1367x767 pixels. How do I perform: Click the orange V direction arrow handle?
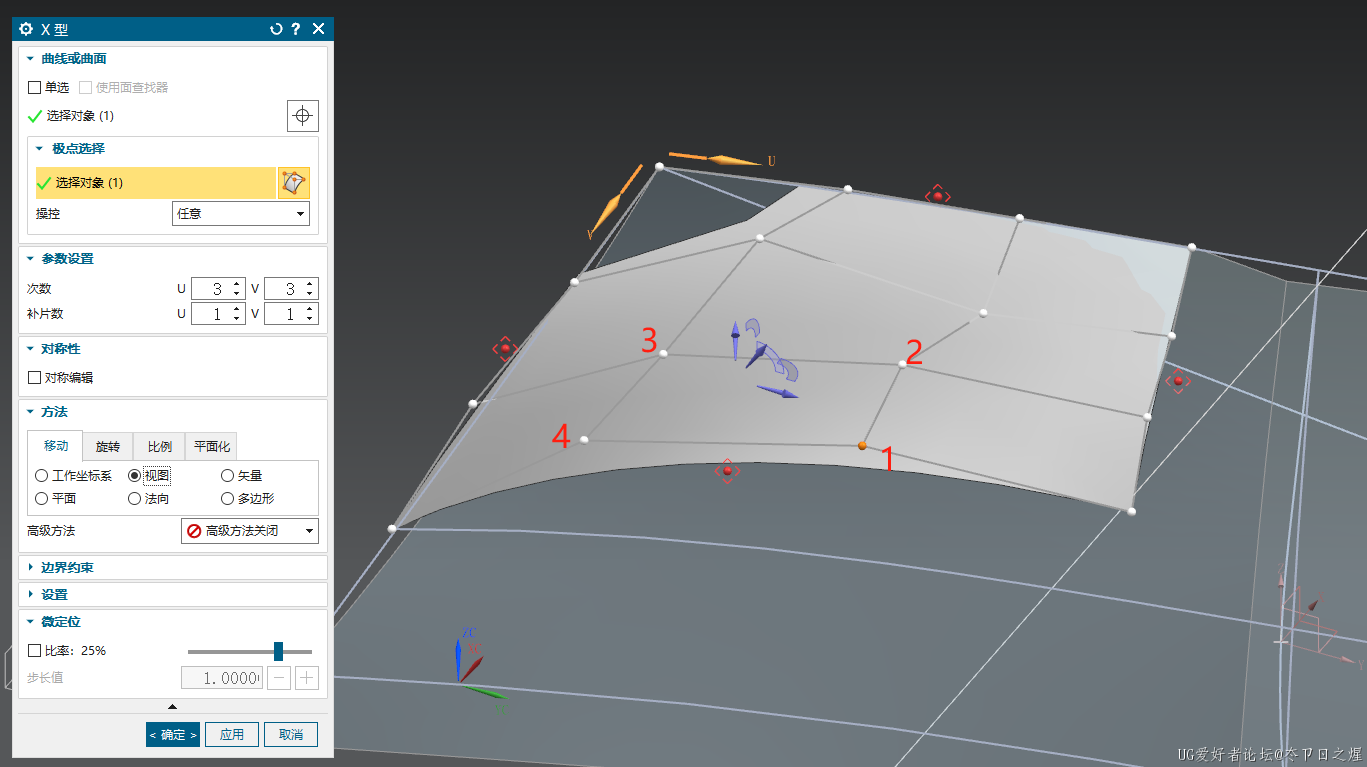click(x=607, y=215)
